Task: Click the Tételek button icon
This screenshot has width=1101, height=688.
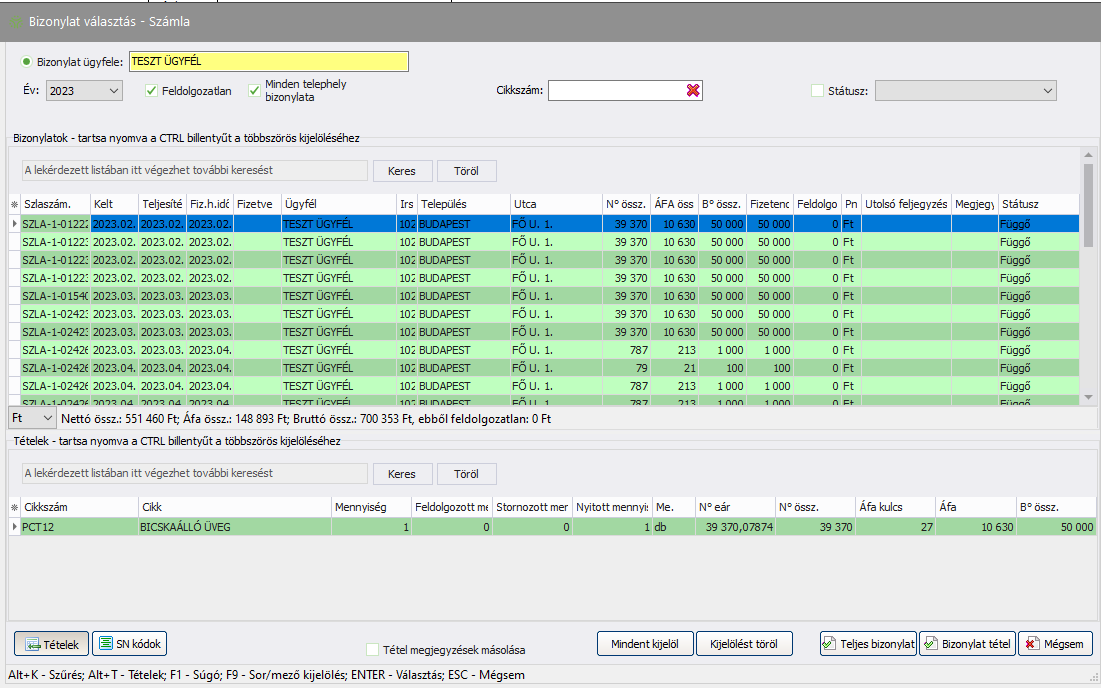Action: [32, 644]
